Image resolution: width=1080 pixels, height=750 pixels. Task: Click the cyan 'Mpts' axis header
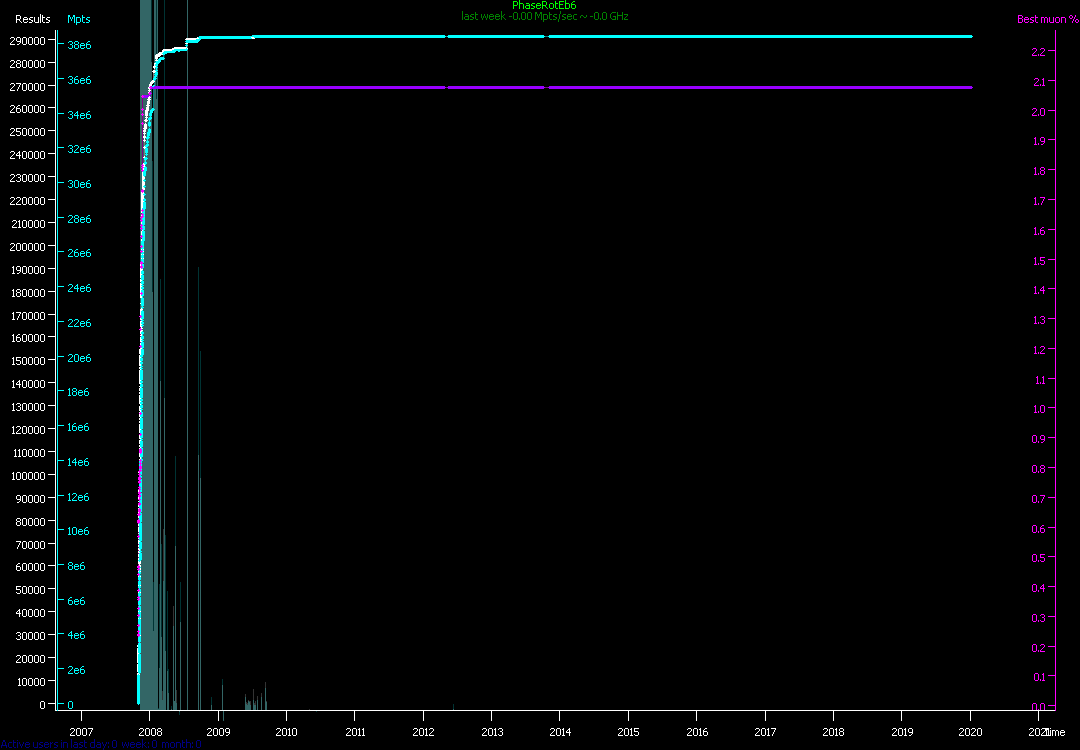pyautogui.click(x=79, y=19)
